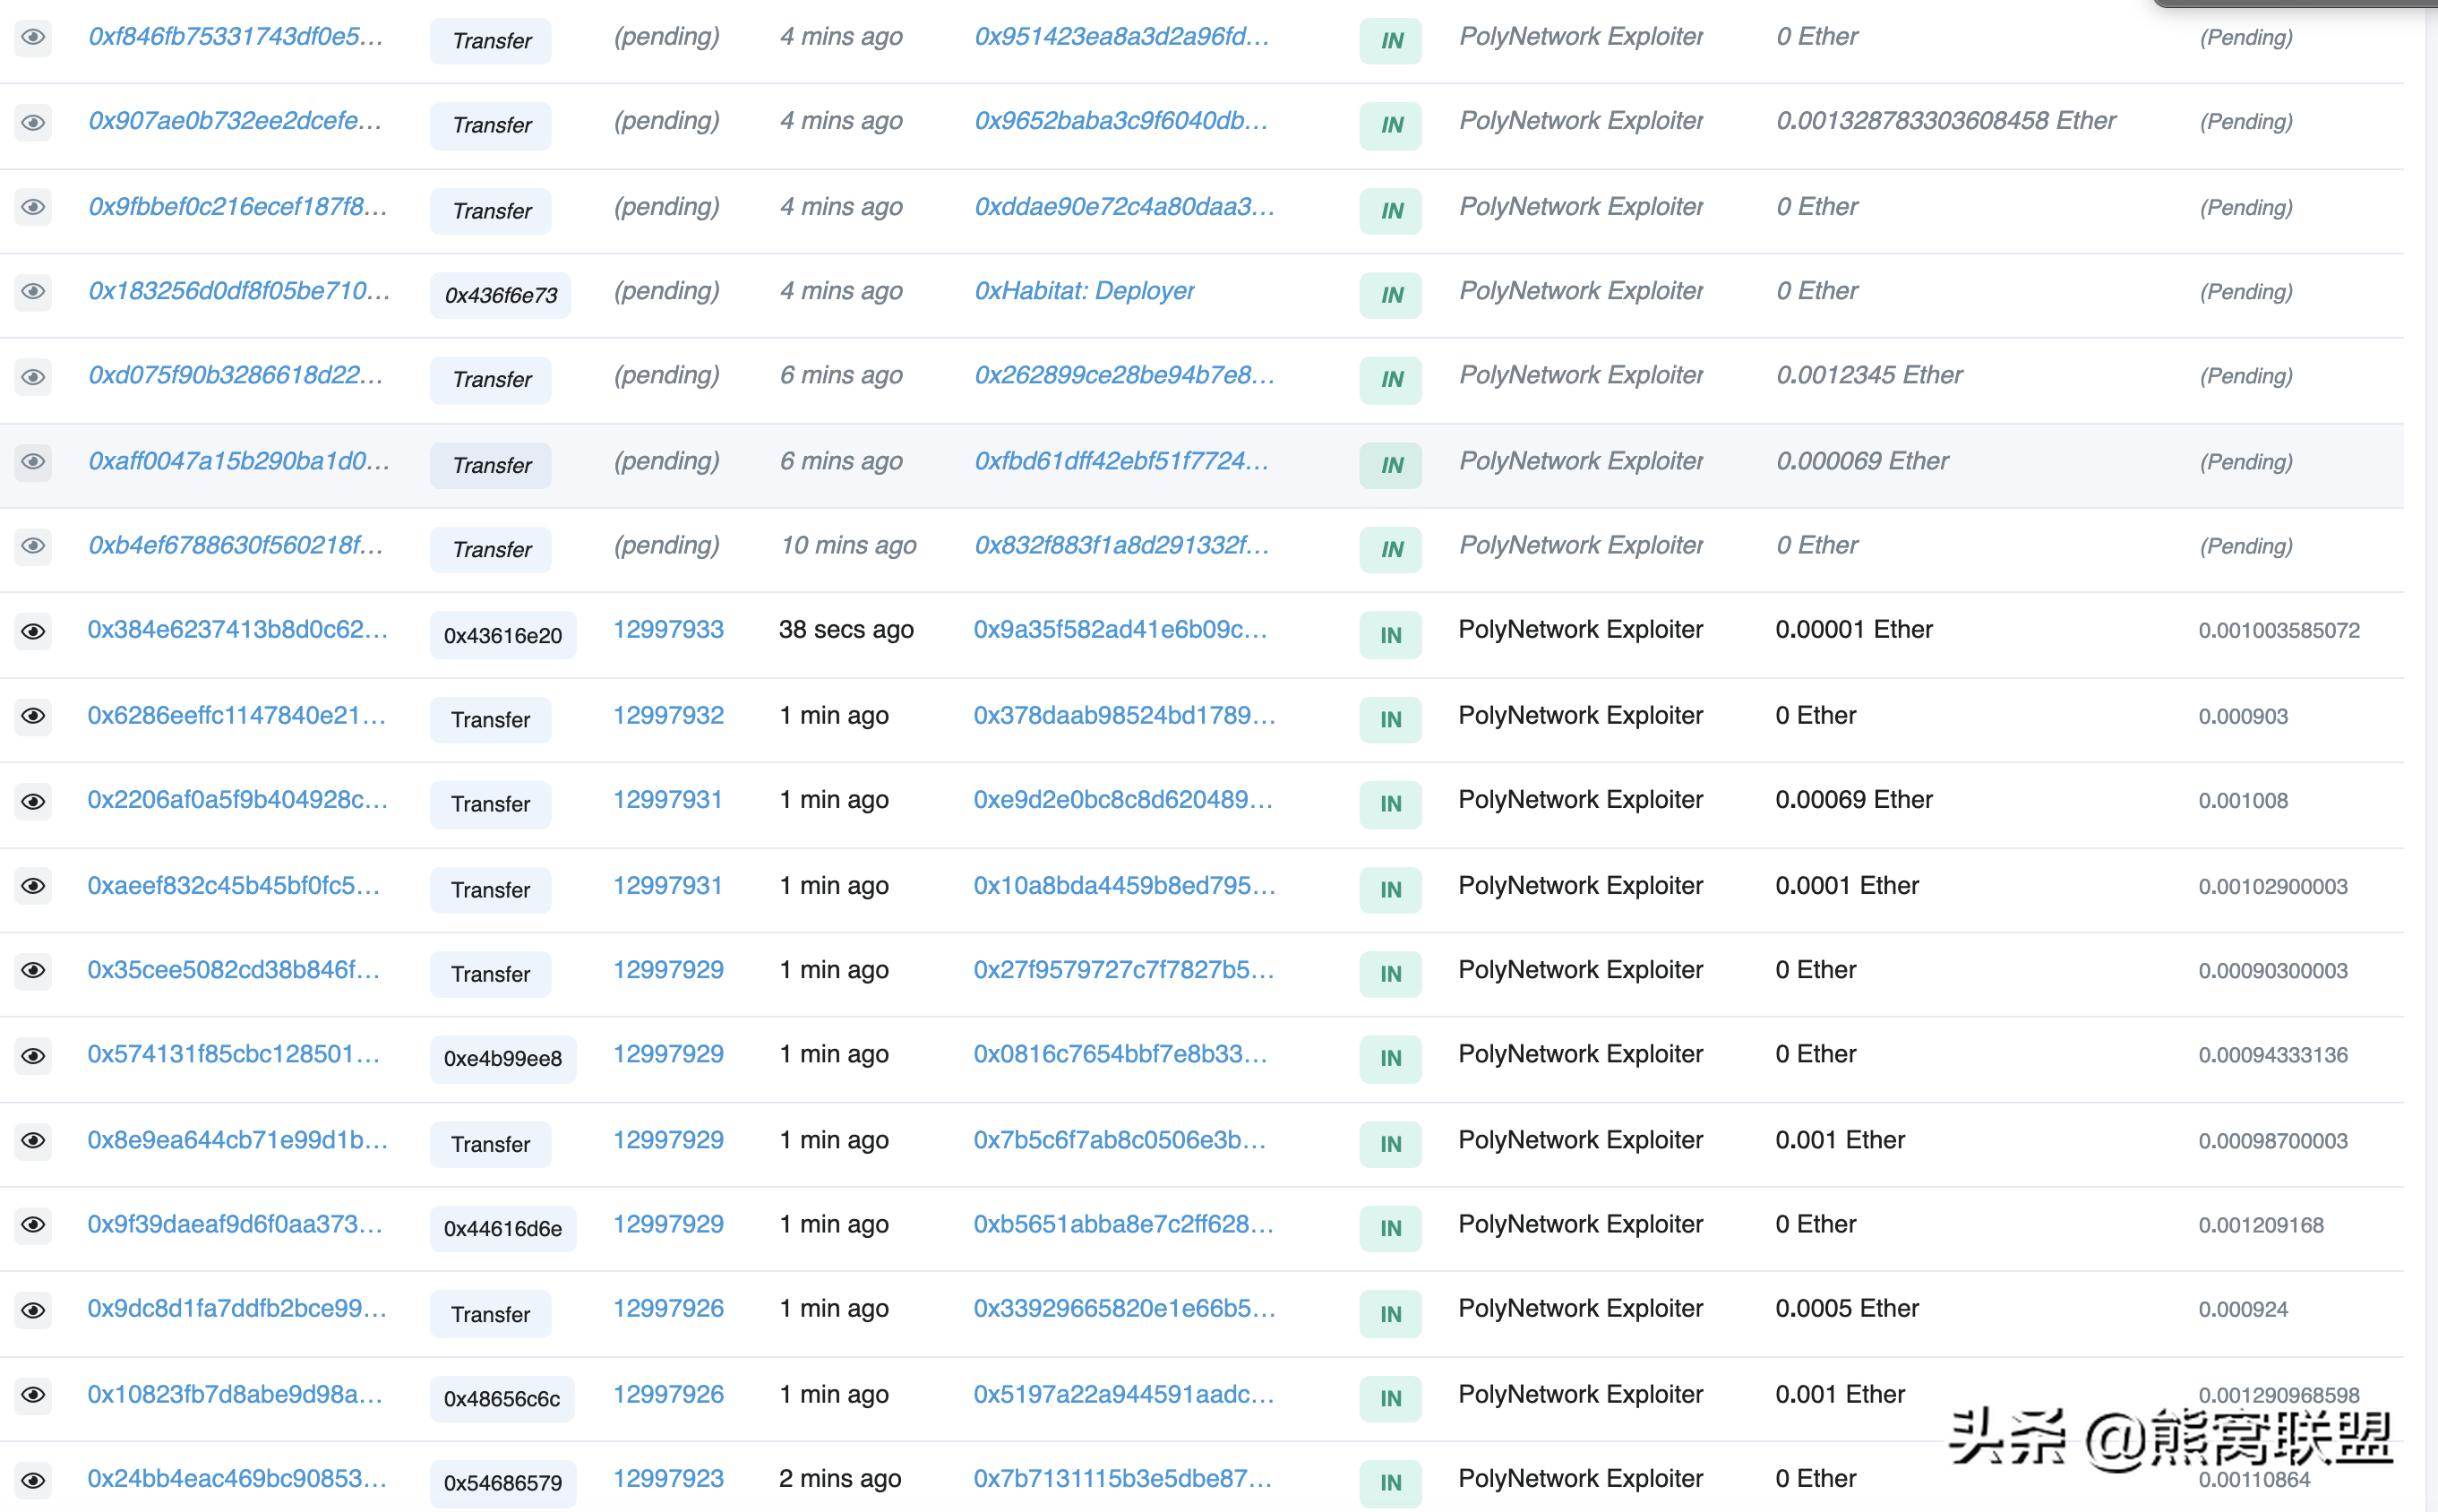Click eye icon for transaction 0x9dc8d1fa7ddfb2bce99
This screenshot has height=1512, width=2438.
click(33, 1310)
